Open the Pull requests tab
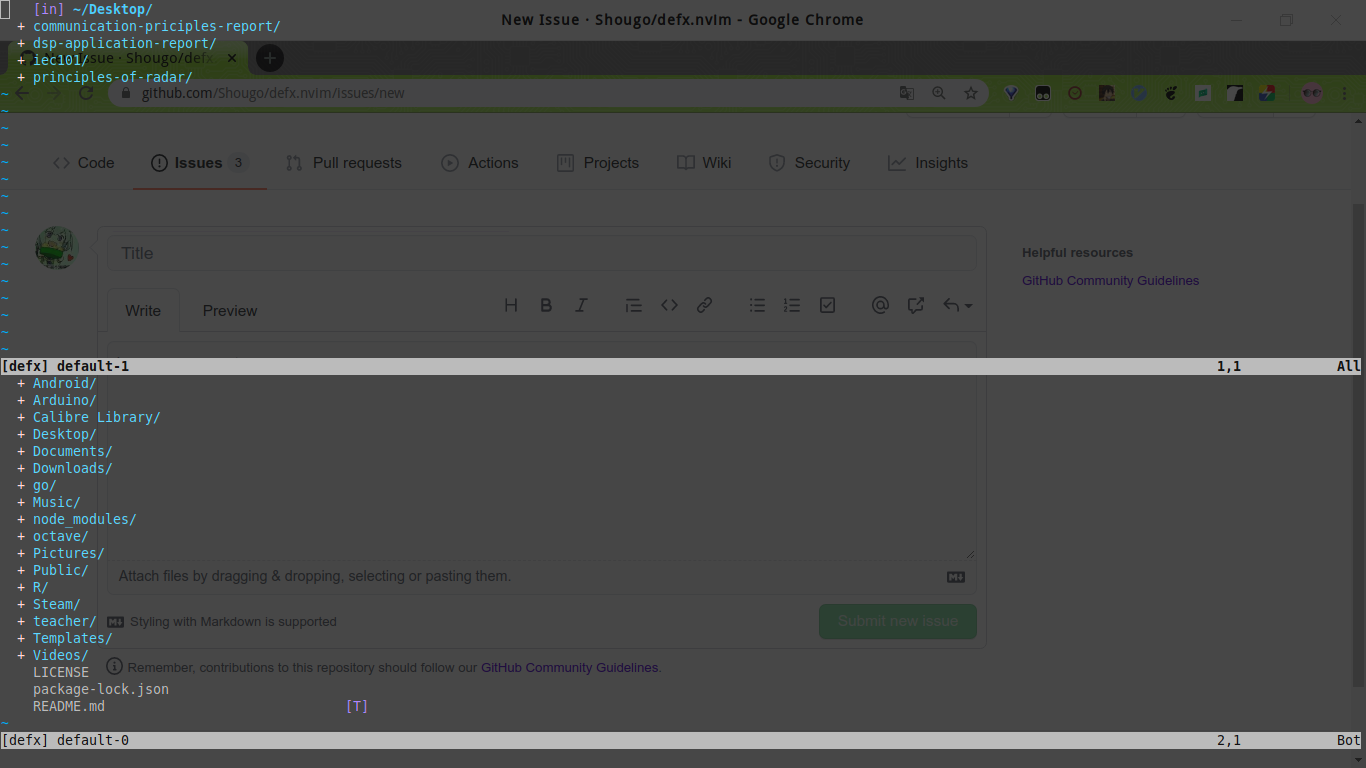1366x768 pixels. [344, 163]
